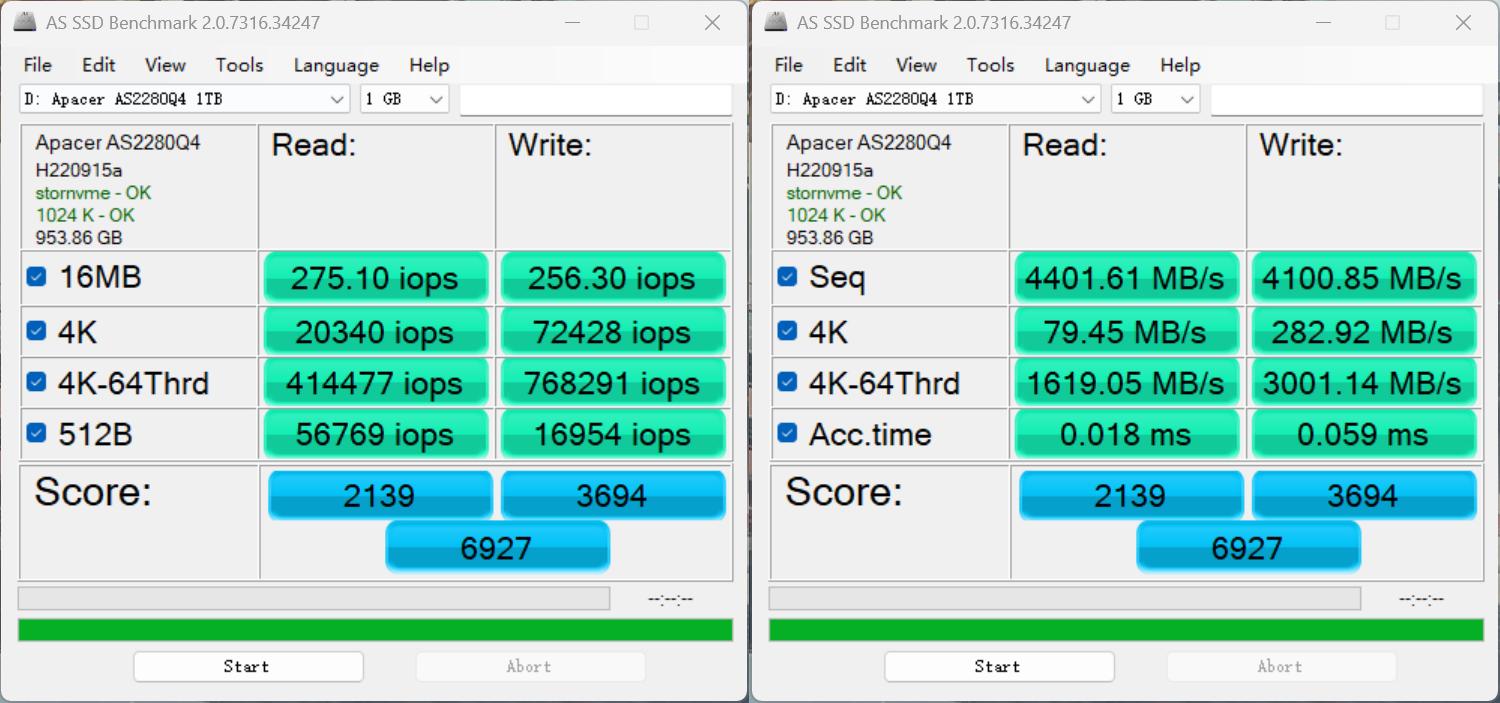Click the 1619.05 MB/s result
The height and width of the screenshot is (703, 1500).
(1126, 382)
